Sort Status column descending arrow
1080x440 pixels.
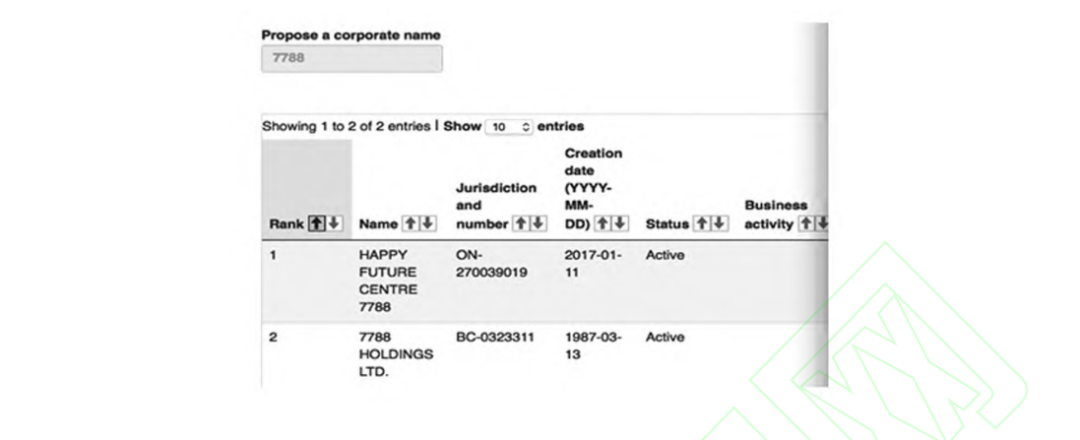pos(719,224)
